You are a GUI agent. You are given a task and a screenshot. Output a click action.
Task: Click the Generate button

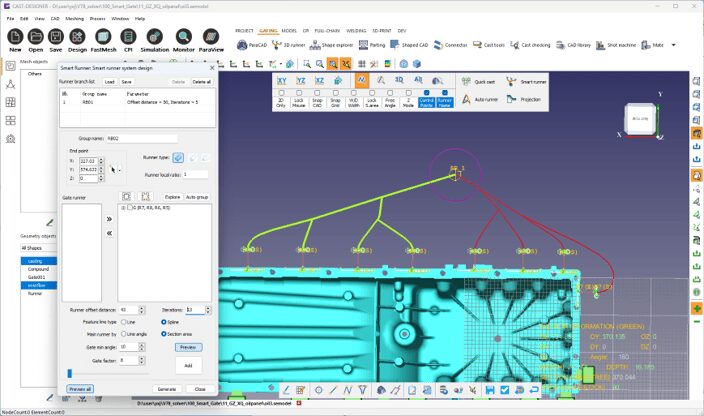click(x=166, y=388)
